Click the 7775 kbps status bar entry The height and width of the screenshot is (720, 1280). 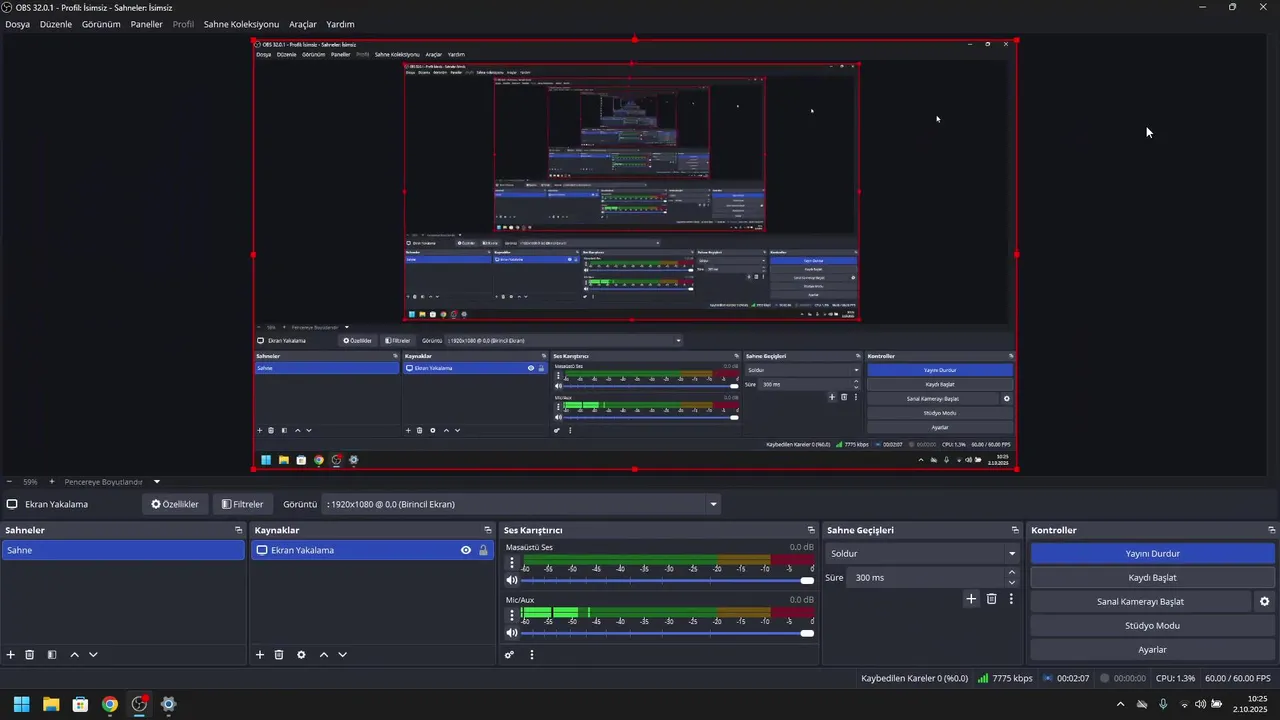[x=1005, y=678]
